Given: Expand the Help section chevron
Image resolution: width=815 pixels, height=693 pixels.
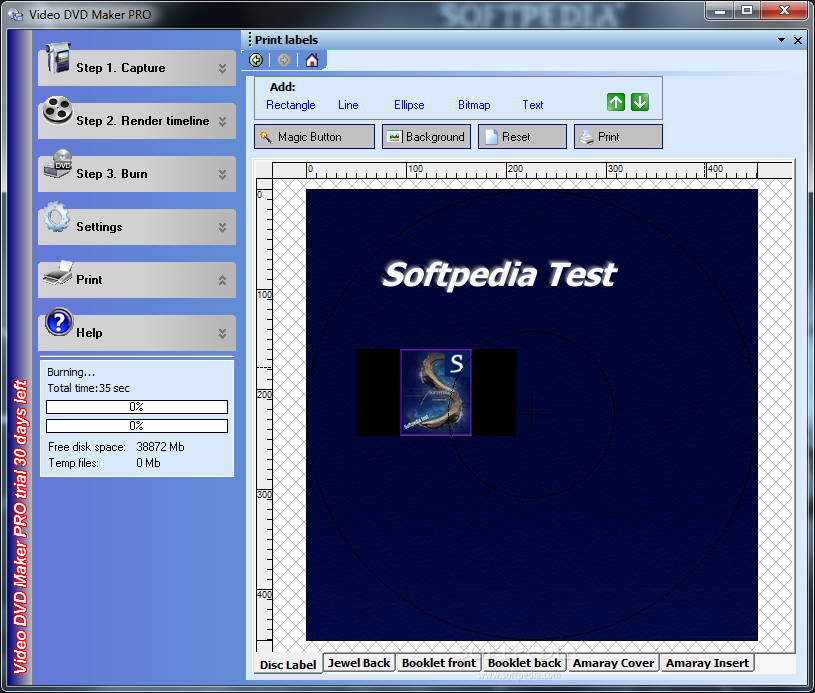Looking at the screenshot, I should [222, 333].
